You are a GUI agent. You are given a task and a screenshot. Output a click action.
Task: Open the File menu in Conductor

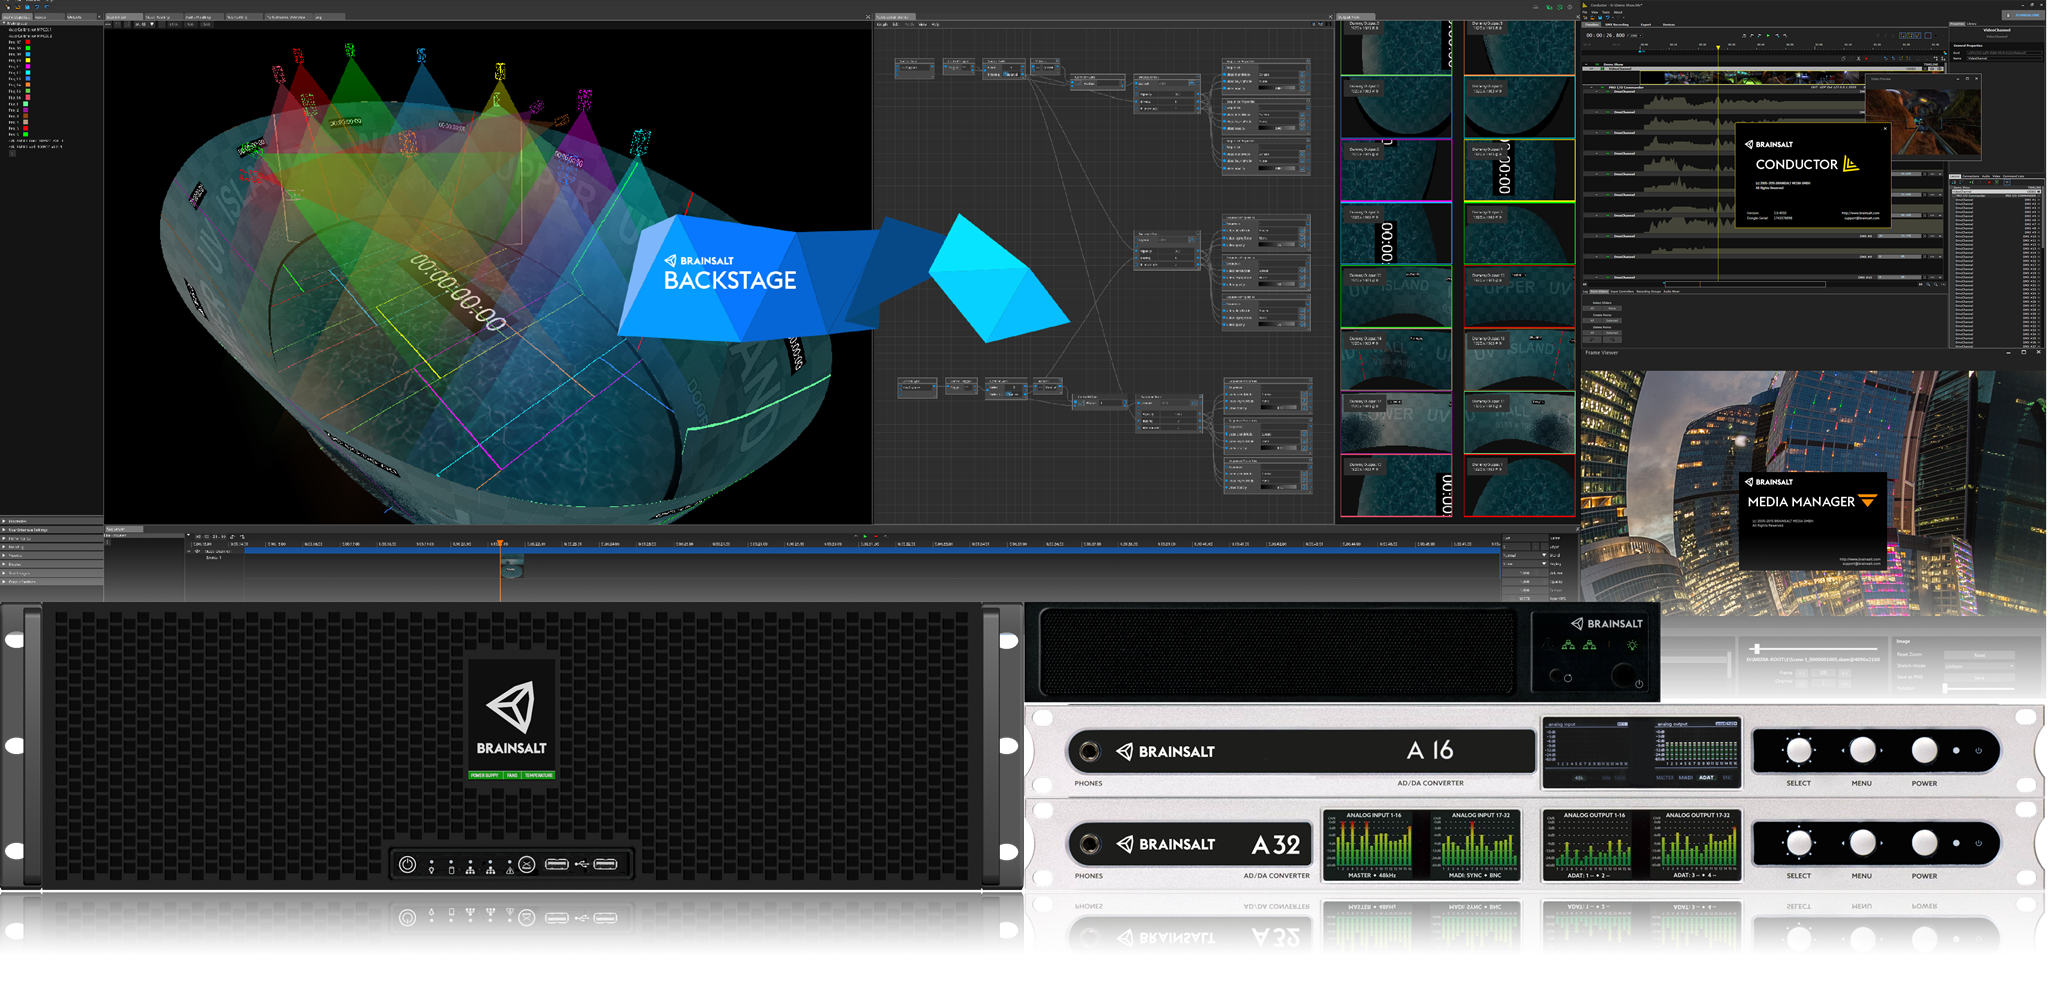click(1585, 12)
